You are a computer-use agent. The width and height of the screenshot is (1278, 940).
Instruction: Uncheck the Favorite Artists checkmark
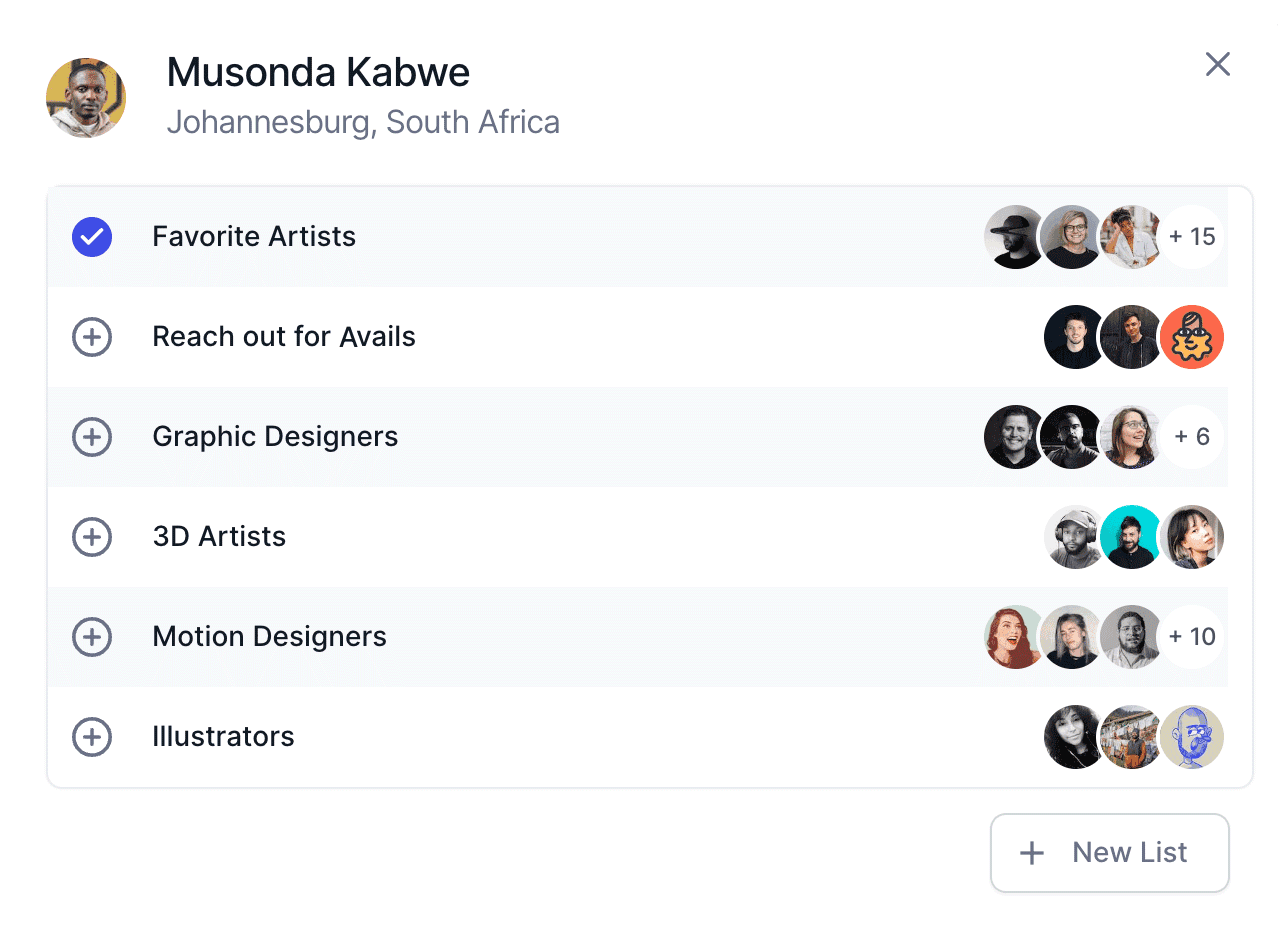92,237
